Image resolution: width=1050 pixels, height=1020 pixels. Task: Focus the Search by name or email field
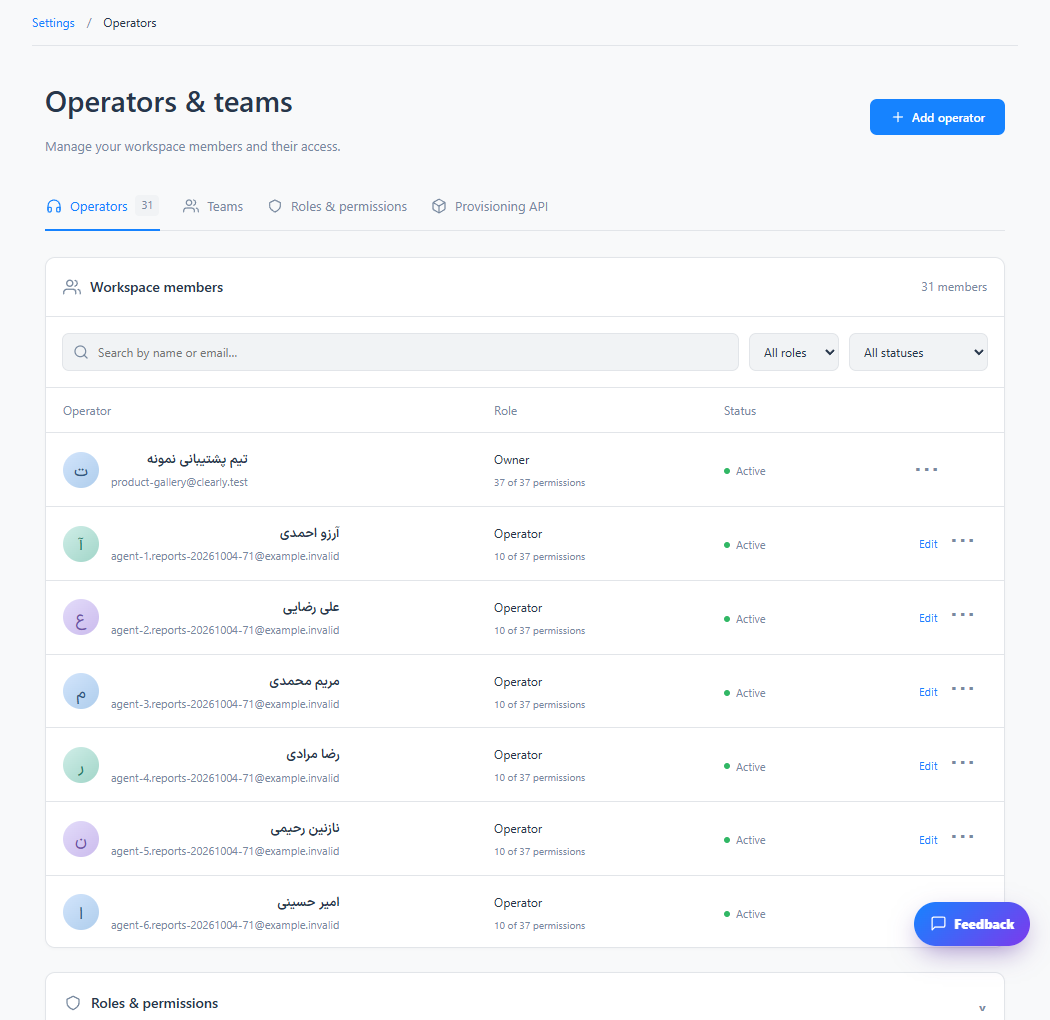tap(400, 352)
